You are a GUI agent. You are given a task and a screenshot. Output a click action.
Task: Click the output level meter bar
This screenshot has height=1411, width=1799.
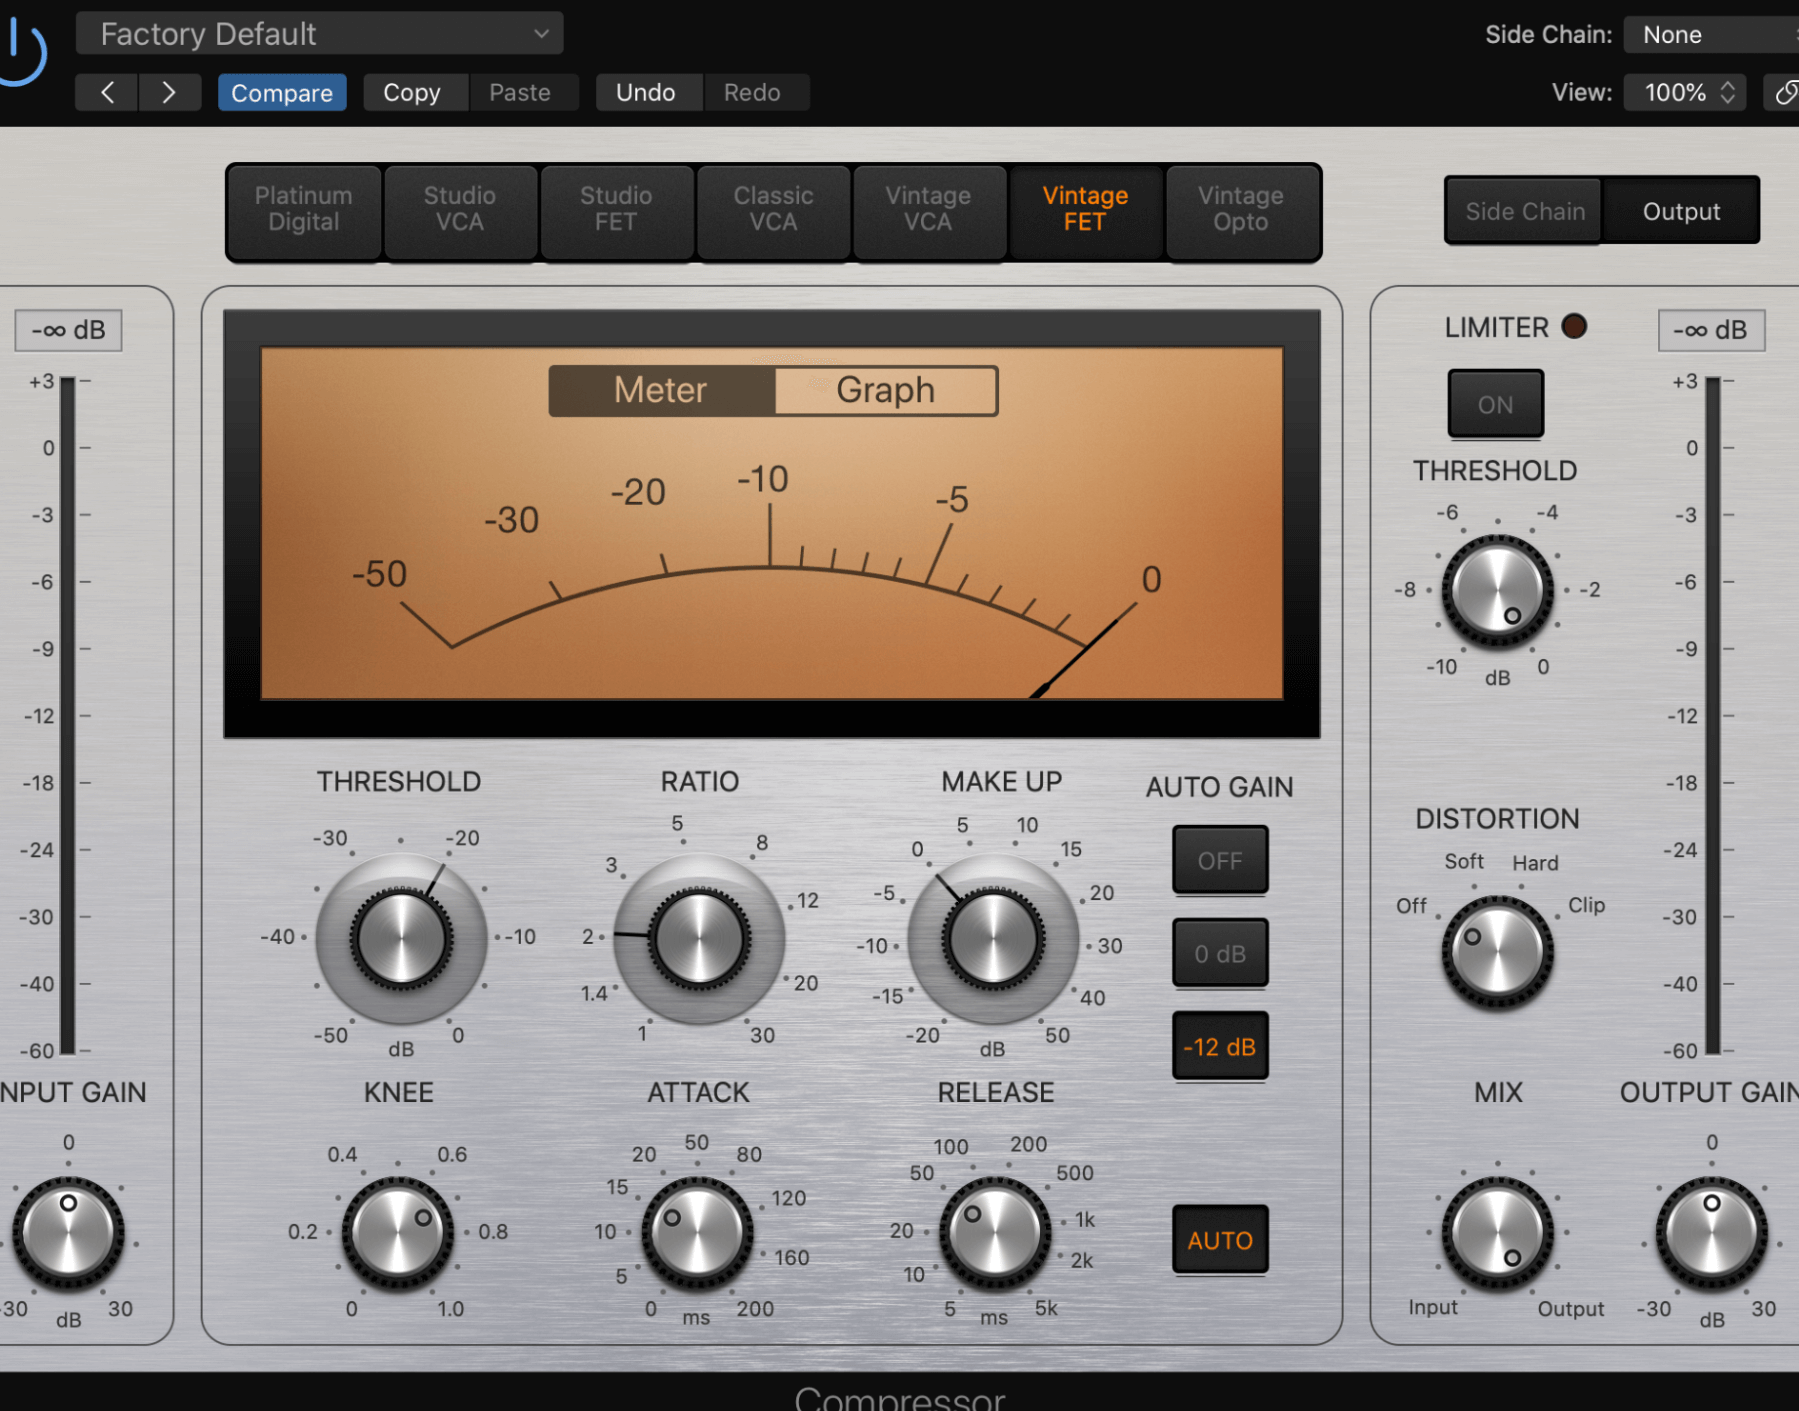coord(1712,715)
